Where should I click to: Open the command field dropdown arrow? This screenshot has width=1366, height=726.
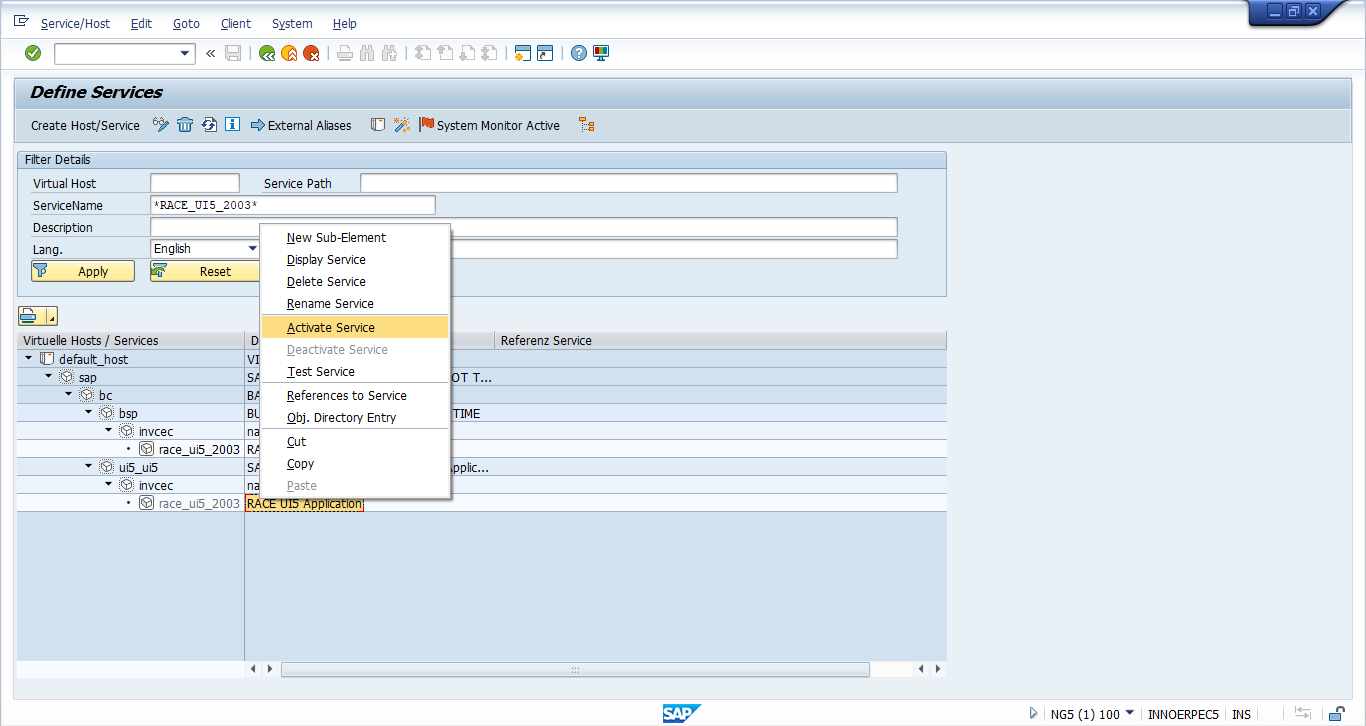pos(184,53)
